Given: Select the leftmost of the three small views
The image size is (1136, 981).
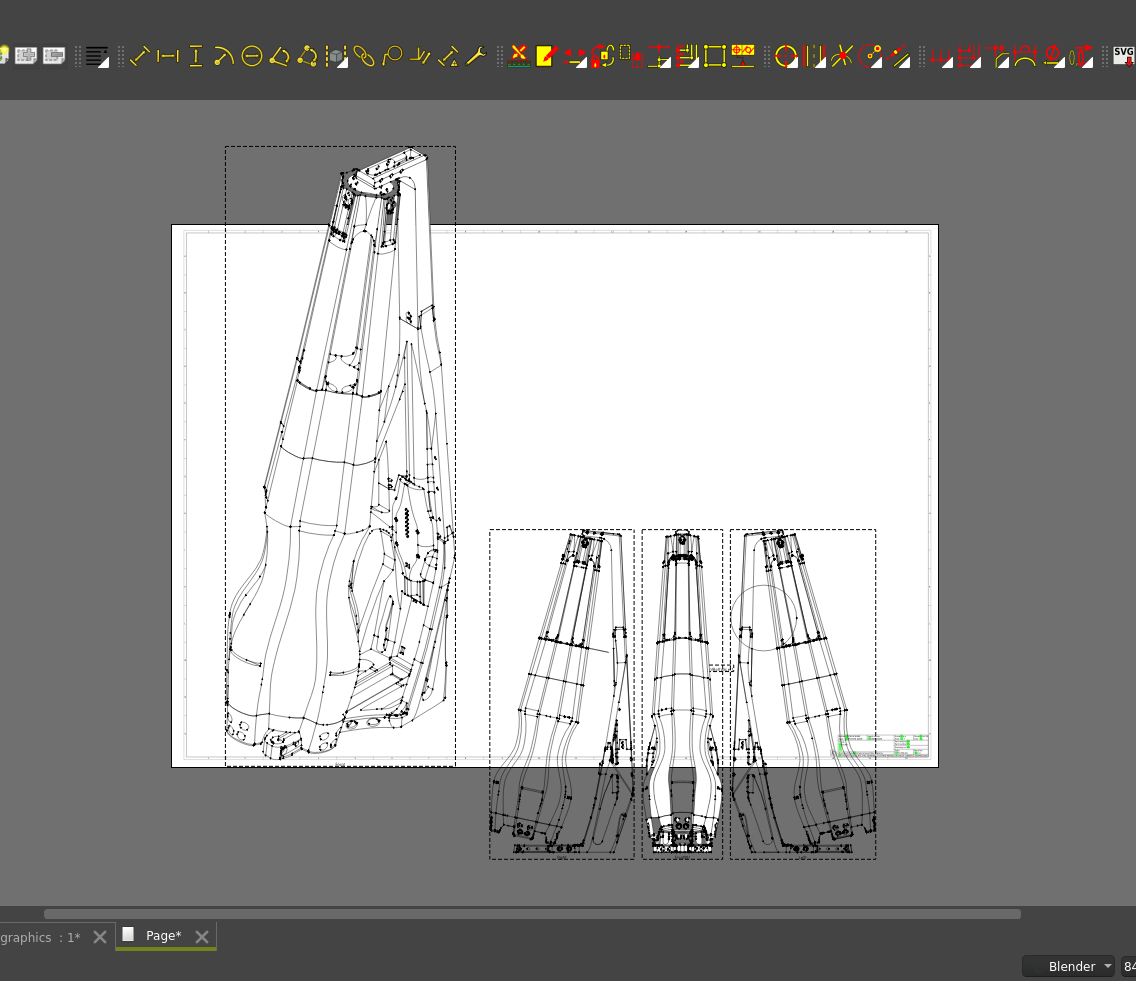Looking at the screenshot, I should coord(561,694).
